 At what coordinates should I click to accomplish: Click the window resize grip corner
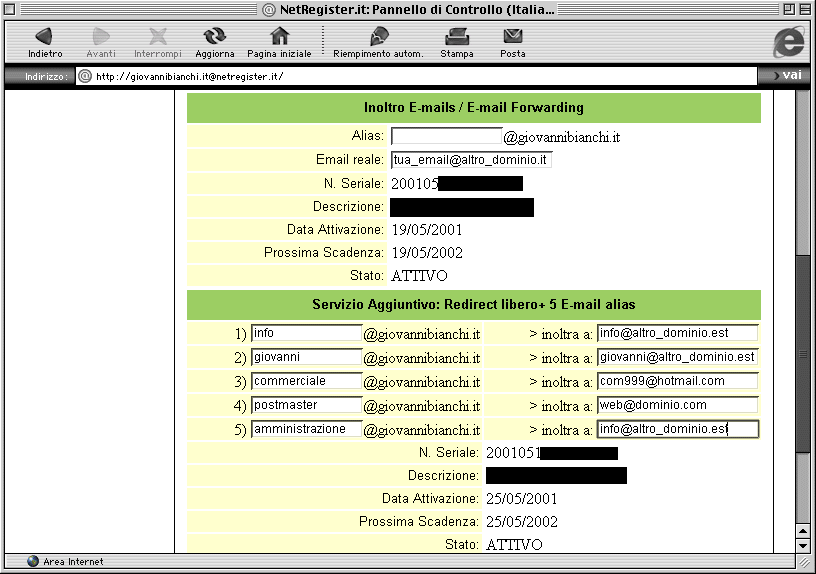(804, 562)
